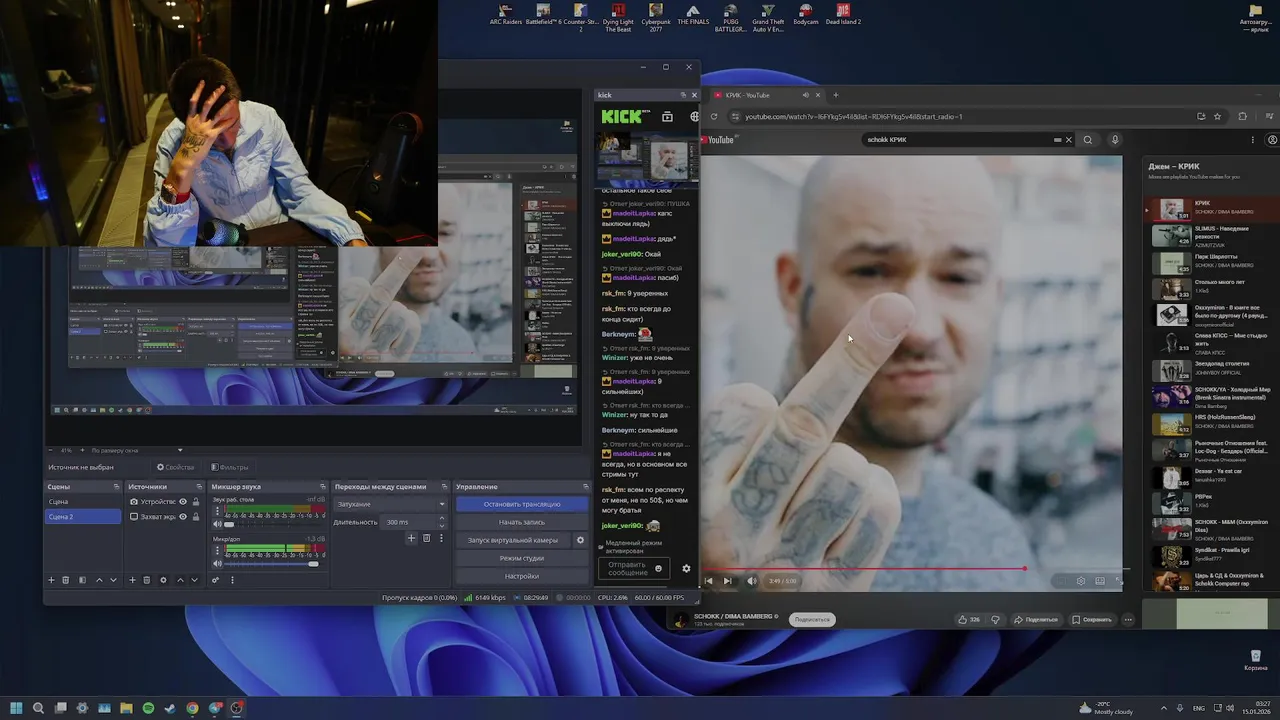The image size is (1280, 720).
Task: Adjust Звук раб. стола volume slider
Action: click(272, 524)
